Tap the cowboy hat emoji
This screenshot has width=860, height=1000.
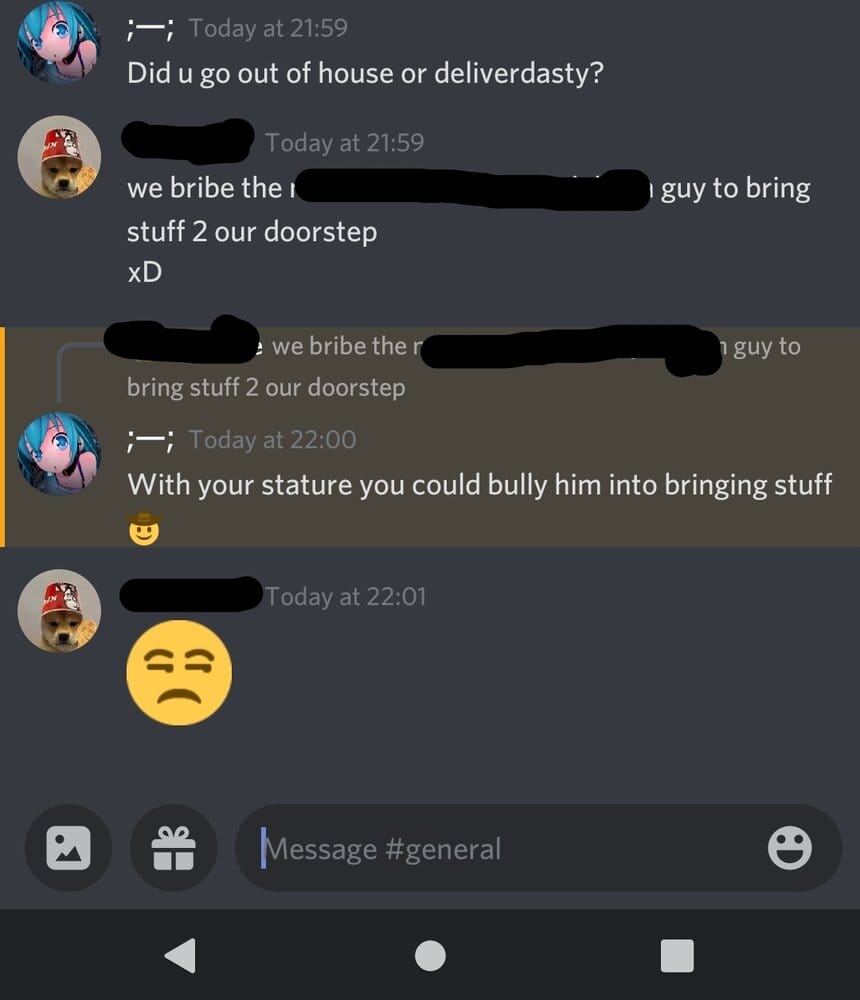pyautogui.click(x=144, y=529)
